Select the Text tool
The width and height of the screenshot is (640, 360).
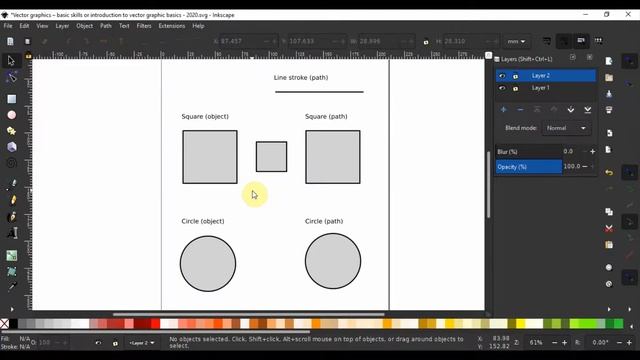point(12,233)
